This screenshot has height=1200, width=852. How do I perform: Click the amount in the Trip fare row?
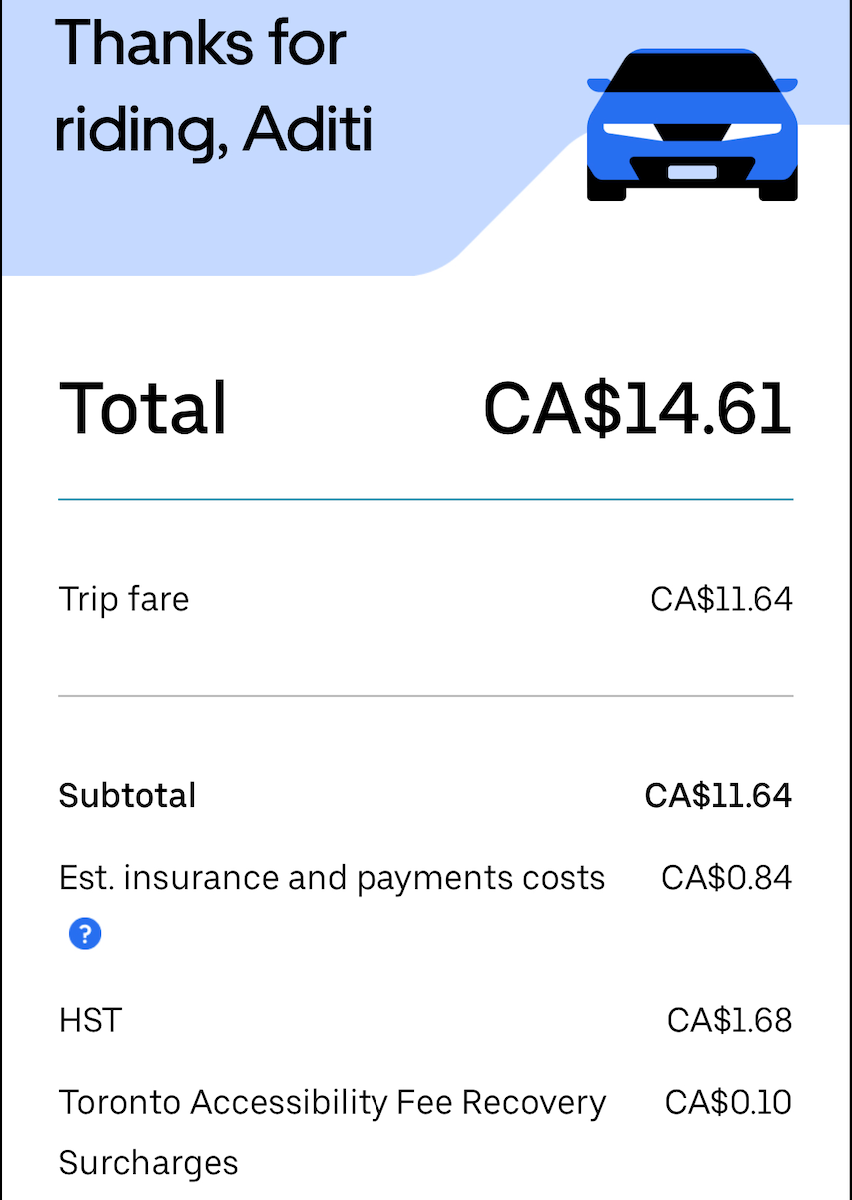[x=721, y=599]
